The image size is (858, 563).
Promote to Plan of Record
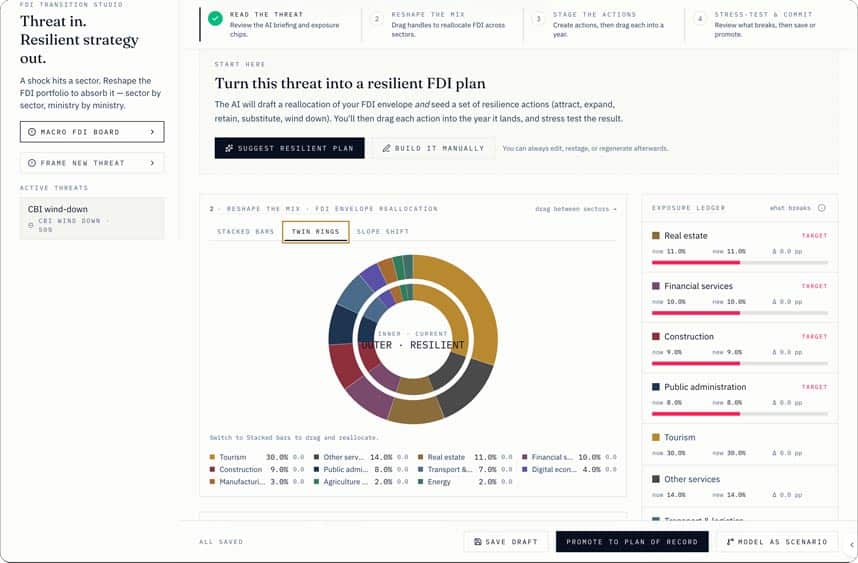pyautogui.click(x=632, y=542)
